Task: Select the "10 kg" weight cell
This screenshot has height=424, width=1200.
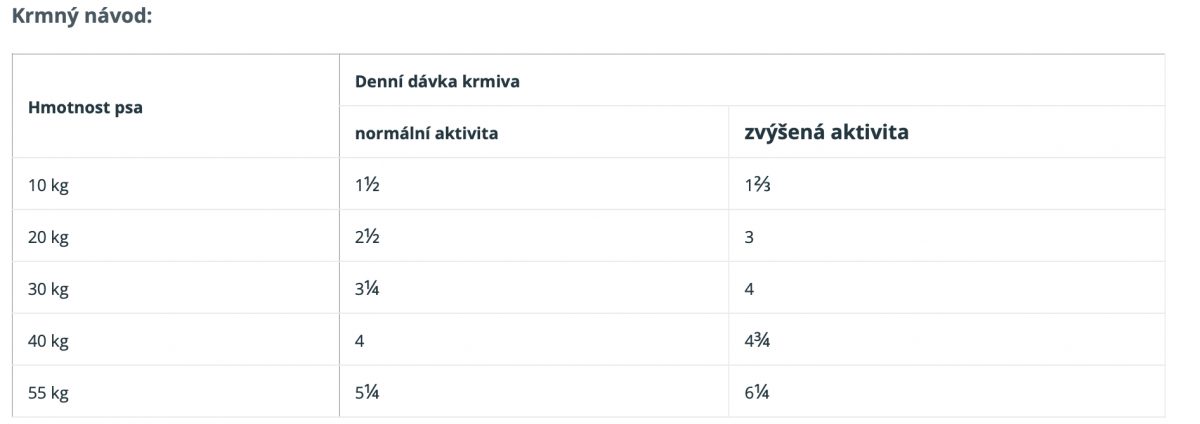Action: (48, 185)
